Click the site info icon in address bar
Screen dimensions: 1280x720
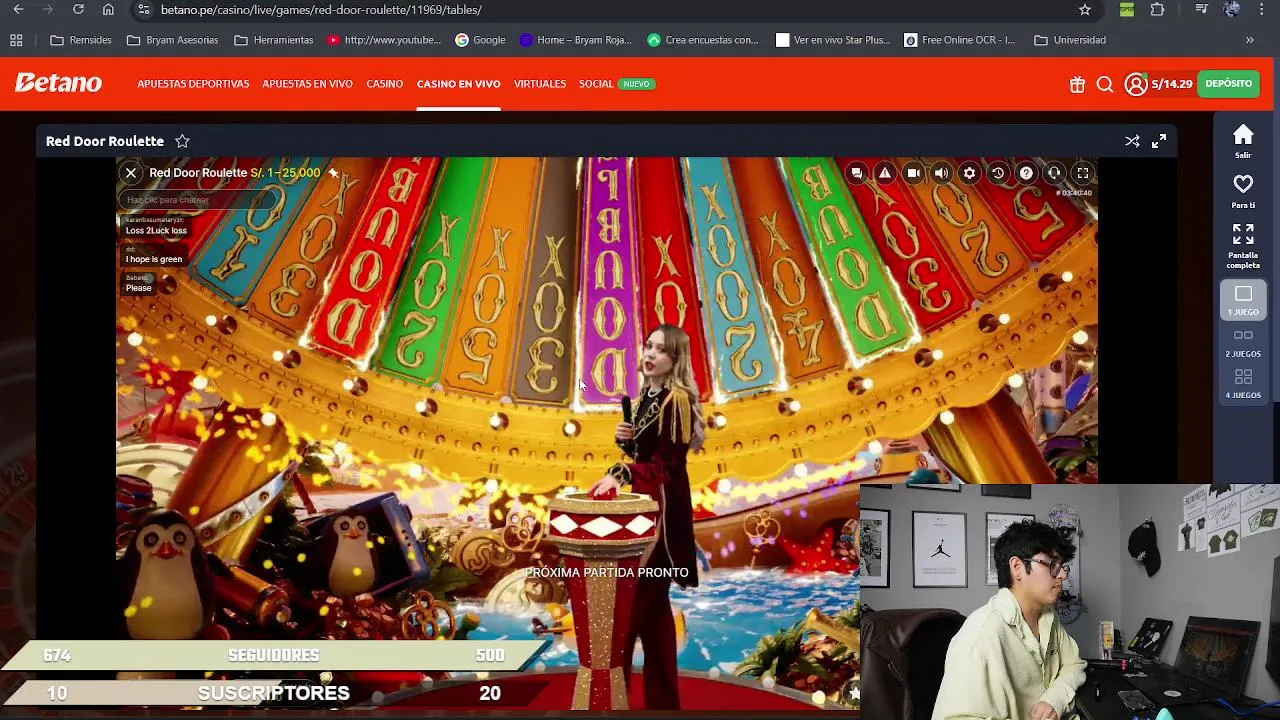click(144, 10)
